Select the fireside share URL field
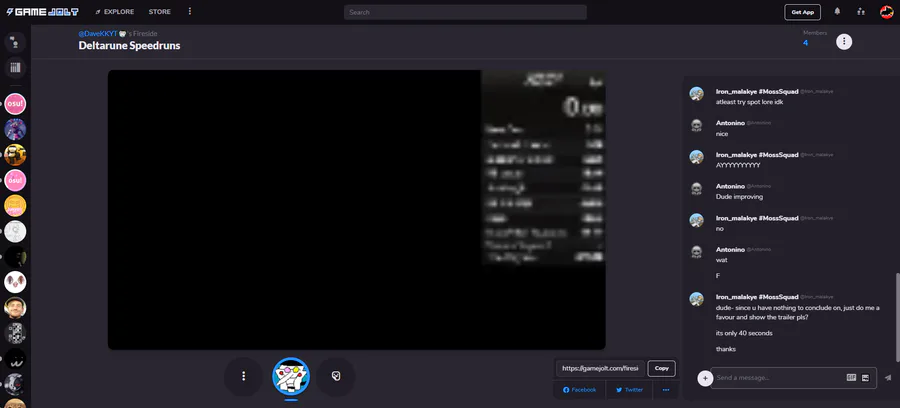The height and width of the screenshot is (408, 900). coord(600,368)
